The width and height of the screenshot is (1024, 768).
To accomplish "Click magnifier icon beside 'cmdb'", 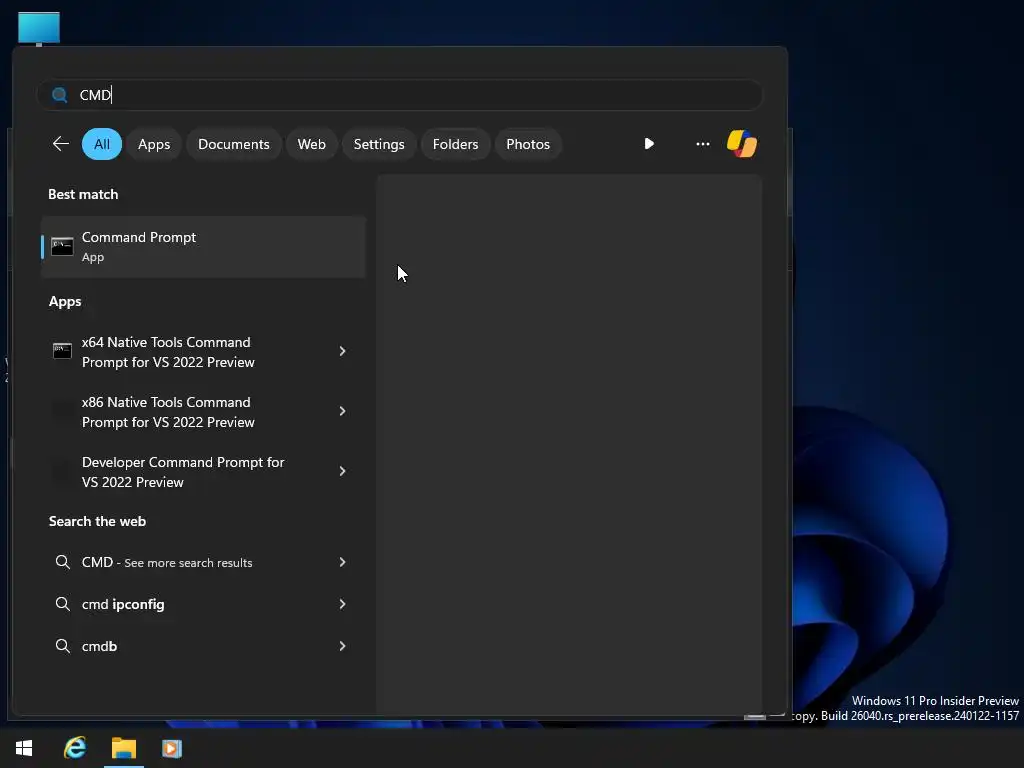I will [x=63, y=646].
